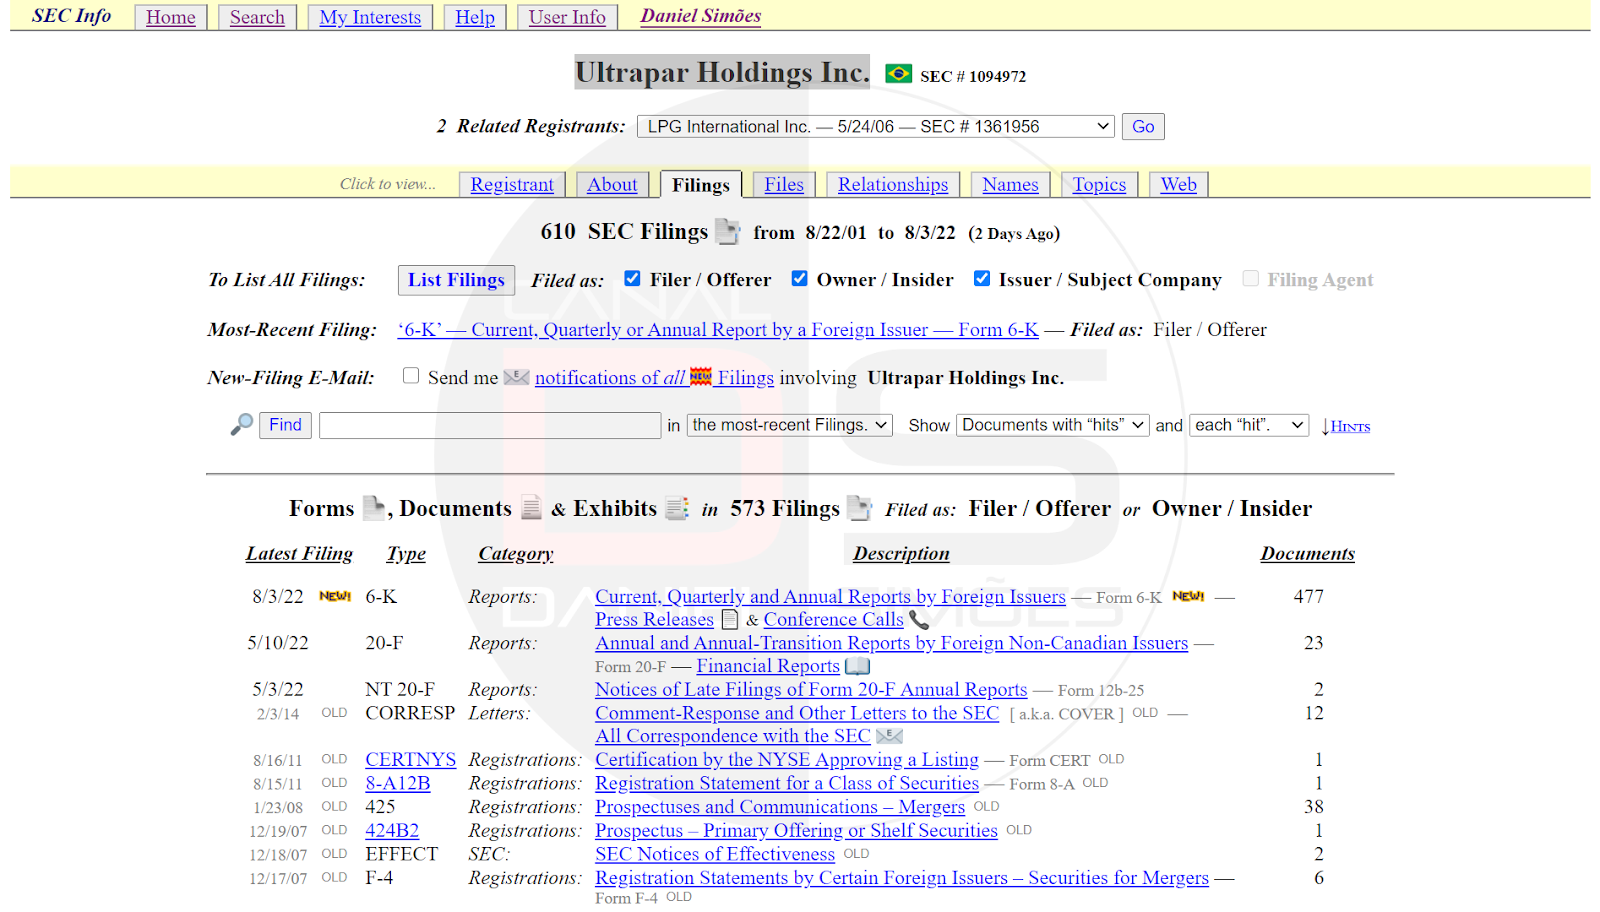Viewport: 1600px width, 912px height.
Task: Sort by Category column header
Action: point(515,553)
